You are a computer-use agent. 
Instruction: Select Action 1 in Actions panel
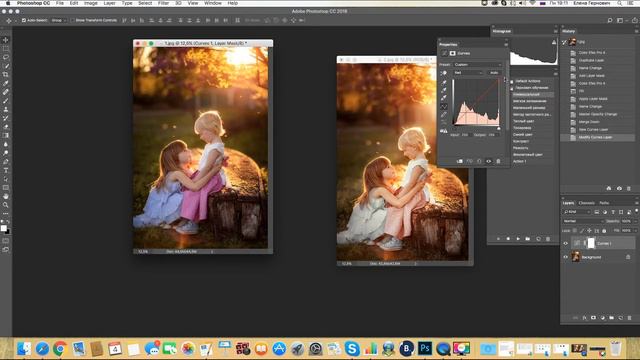pos(520,161)
